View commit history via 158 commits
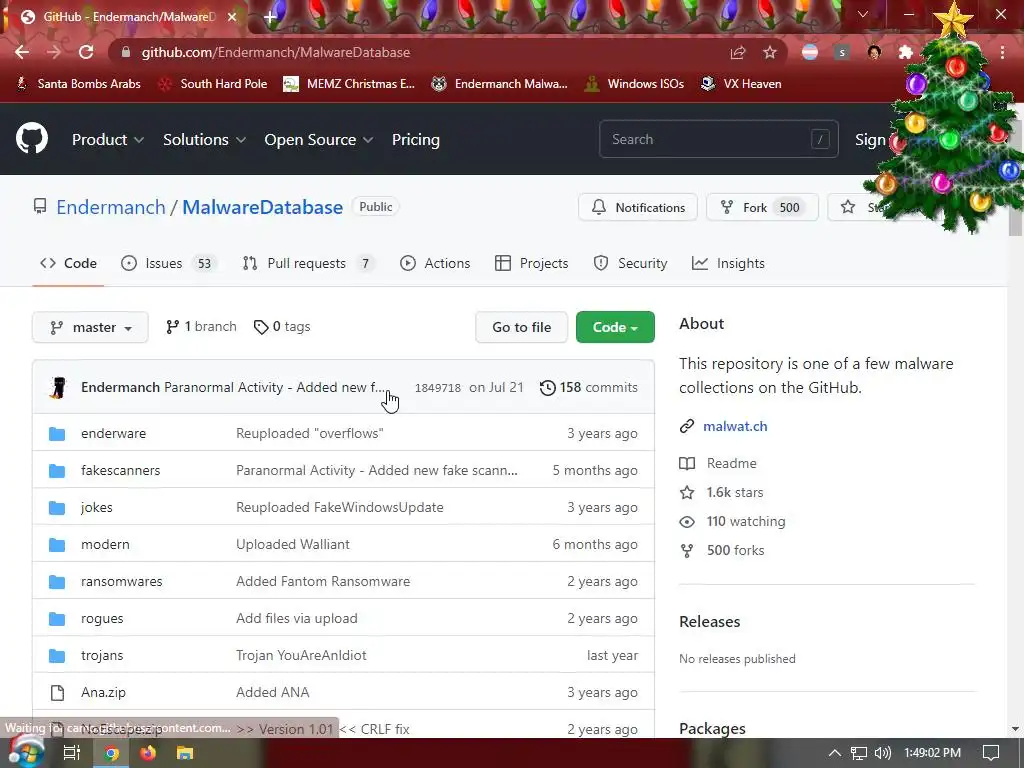The width and height of the screenshot is (1024, 768). 588,387
